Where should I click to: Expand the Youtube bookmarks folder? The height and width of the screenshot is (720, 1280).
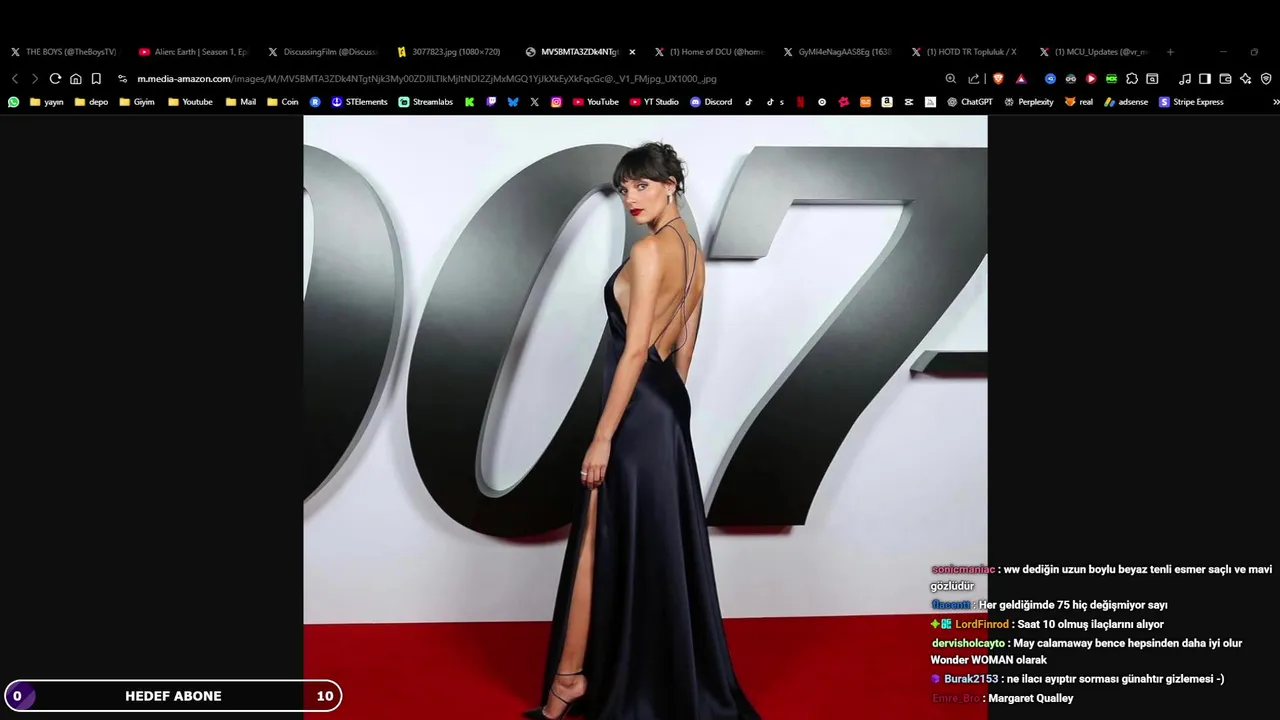pyautogui.click(x=190, y=102)
